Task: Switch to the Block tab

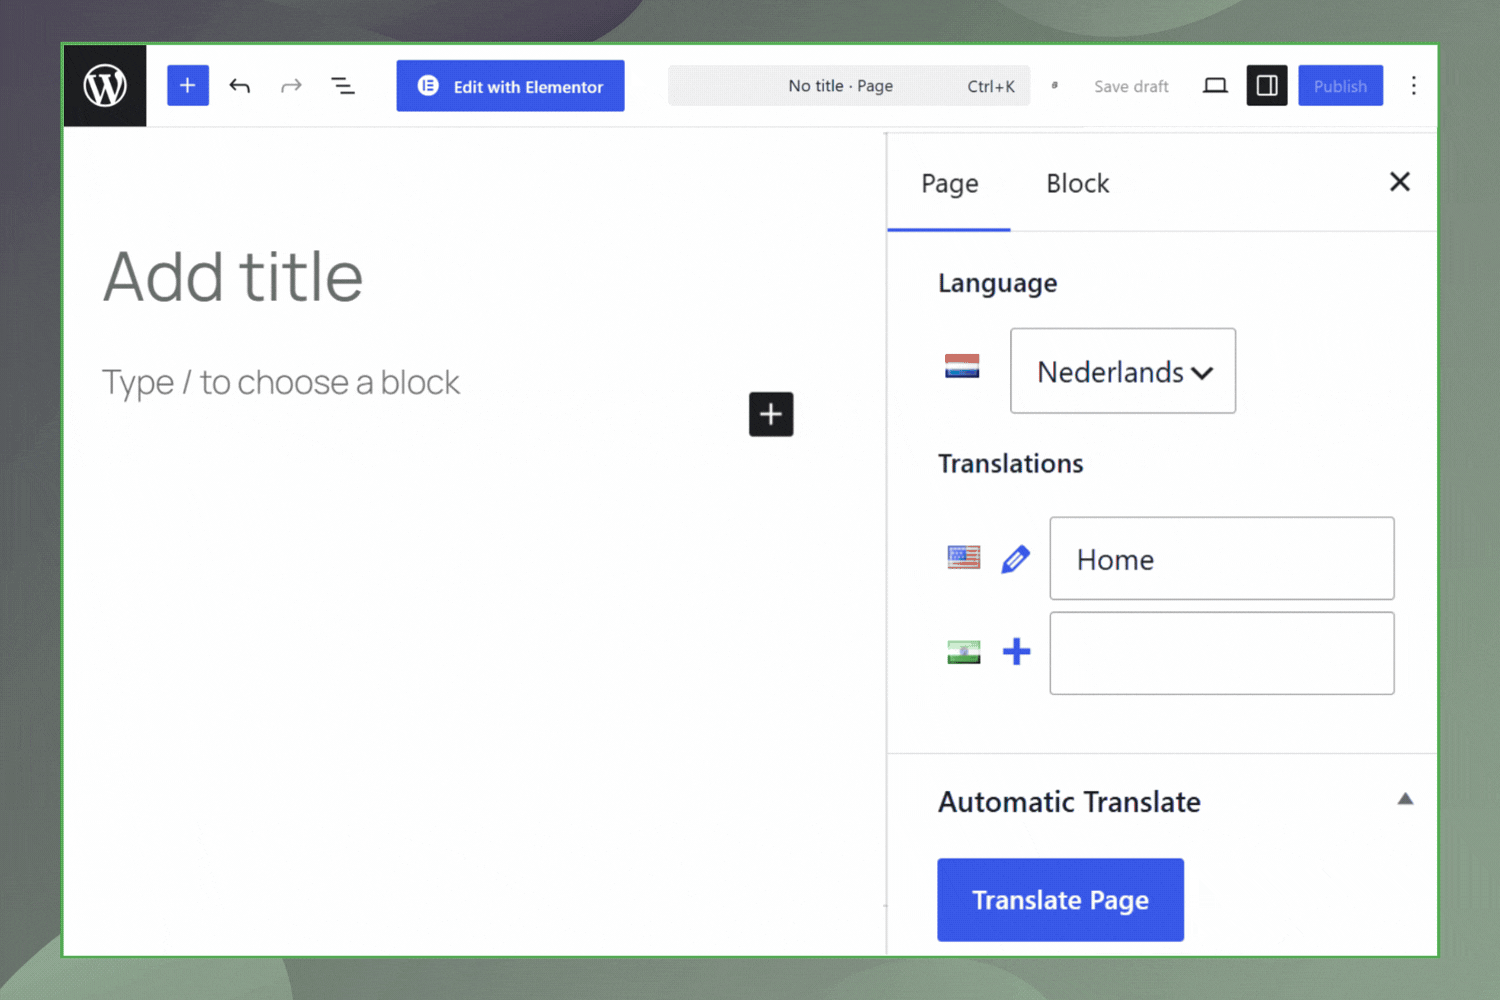Action: 1077,184
